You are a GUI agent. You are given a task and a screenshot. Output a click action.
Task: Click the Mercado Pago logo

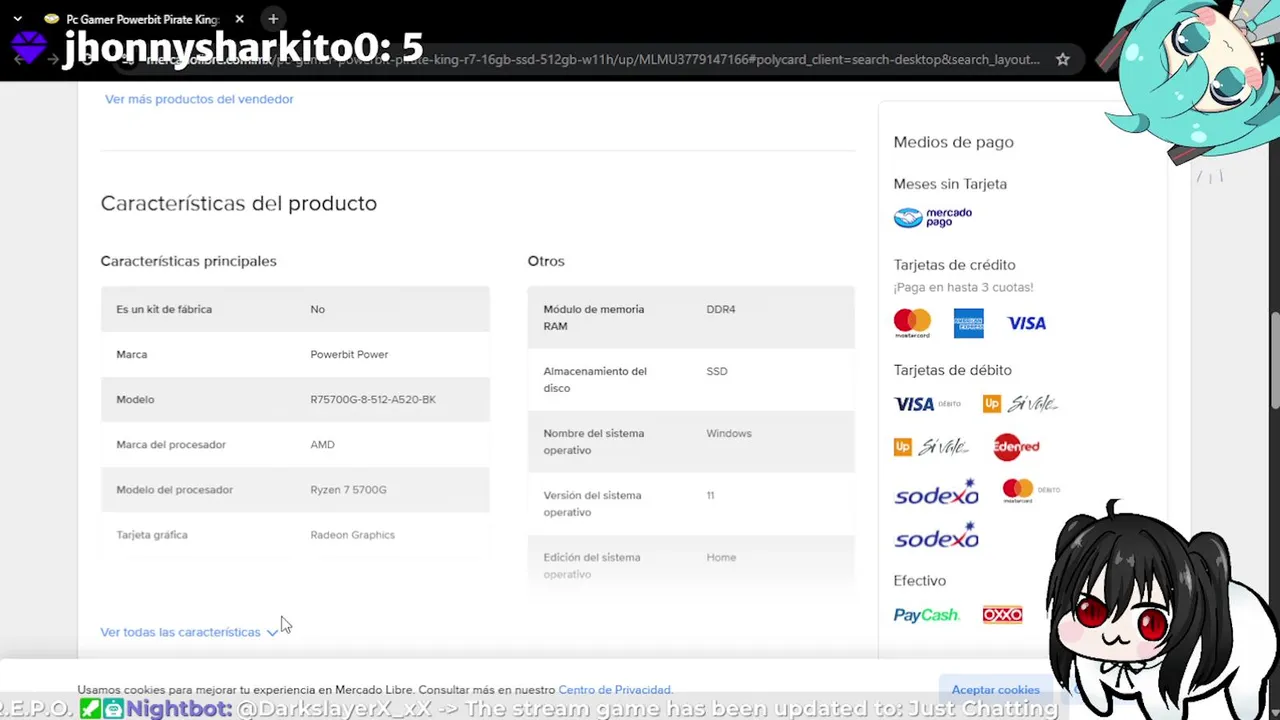[x=932, y=217]
